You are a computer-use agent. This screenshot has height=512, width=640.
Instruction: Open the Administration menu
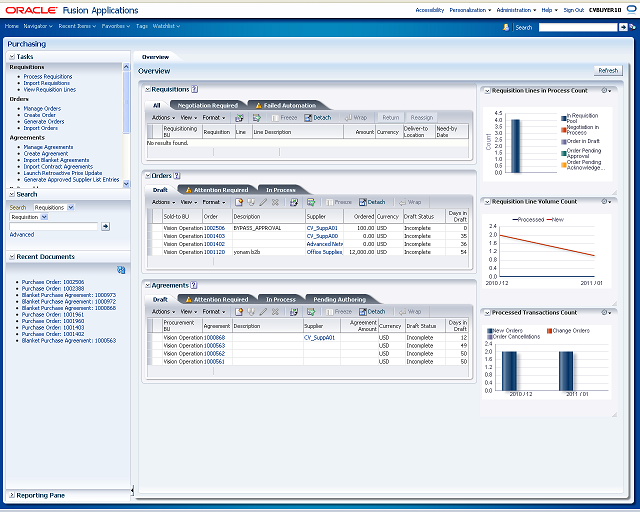516,10
